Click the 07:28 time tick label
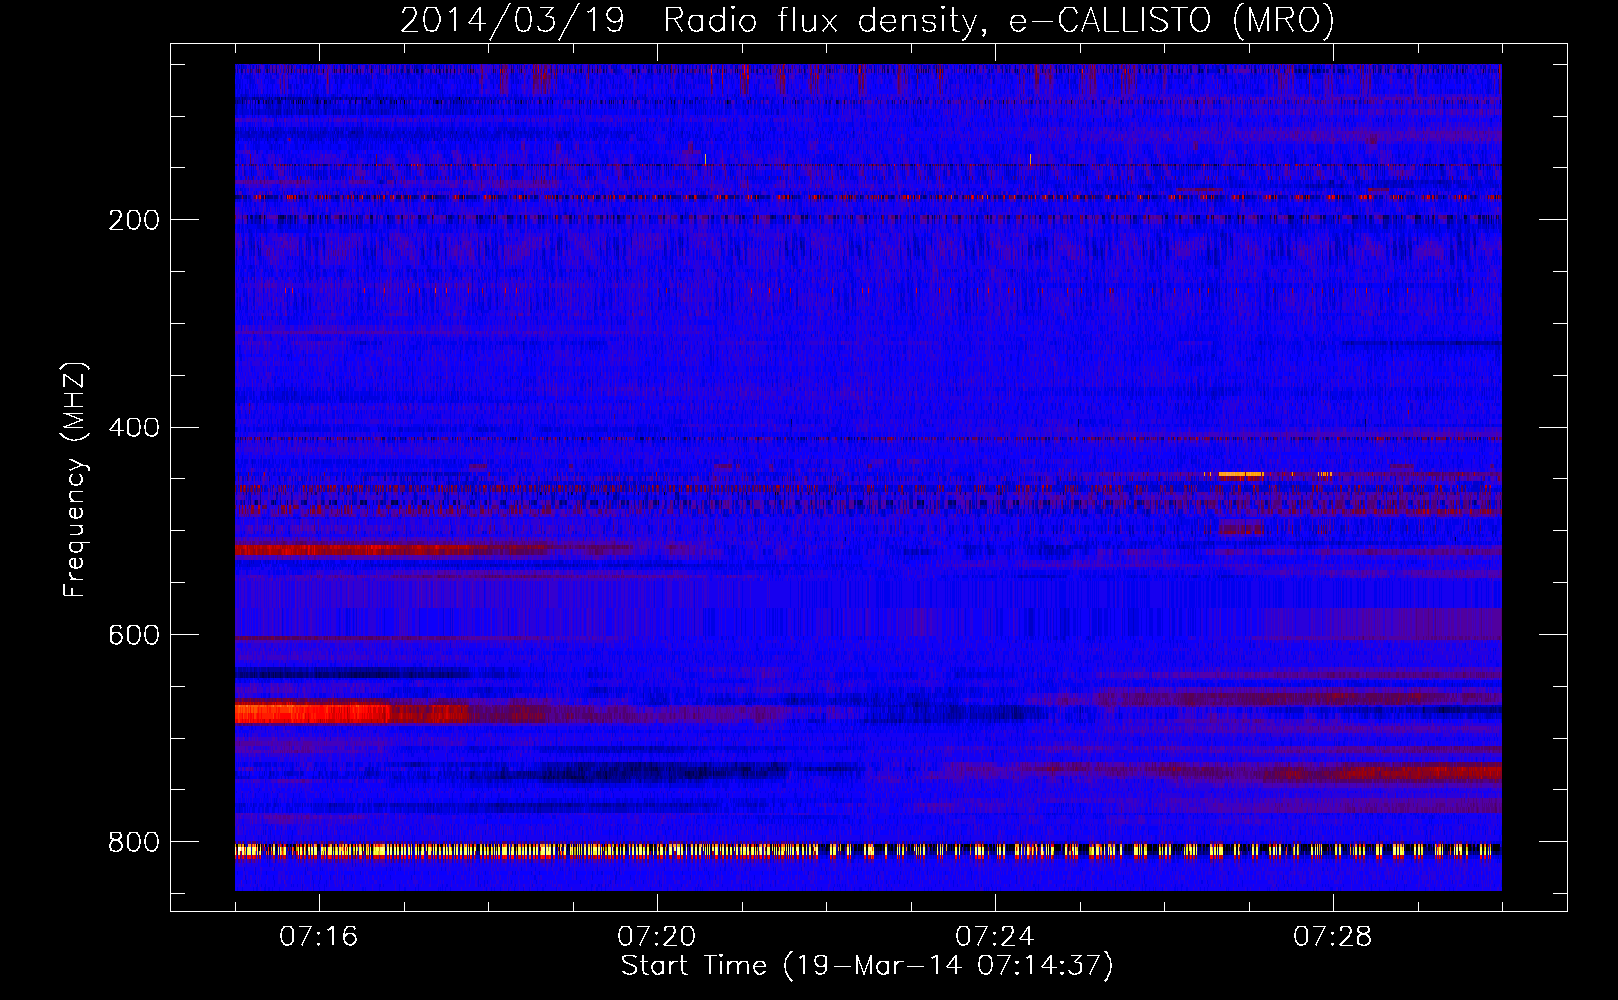 pos(1333,936)
